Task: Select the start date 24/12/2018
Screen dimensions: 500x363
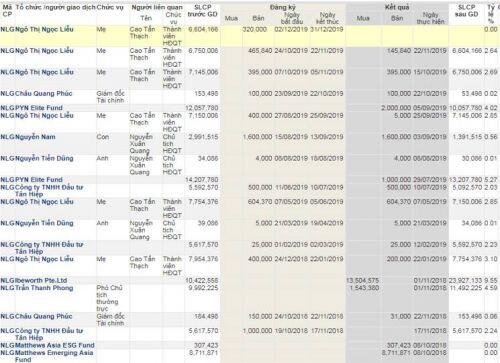Action: tap(291, 259)
